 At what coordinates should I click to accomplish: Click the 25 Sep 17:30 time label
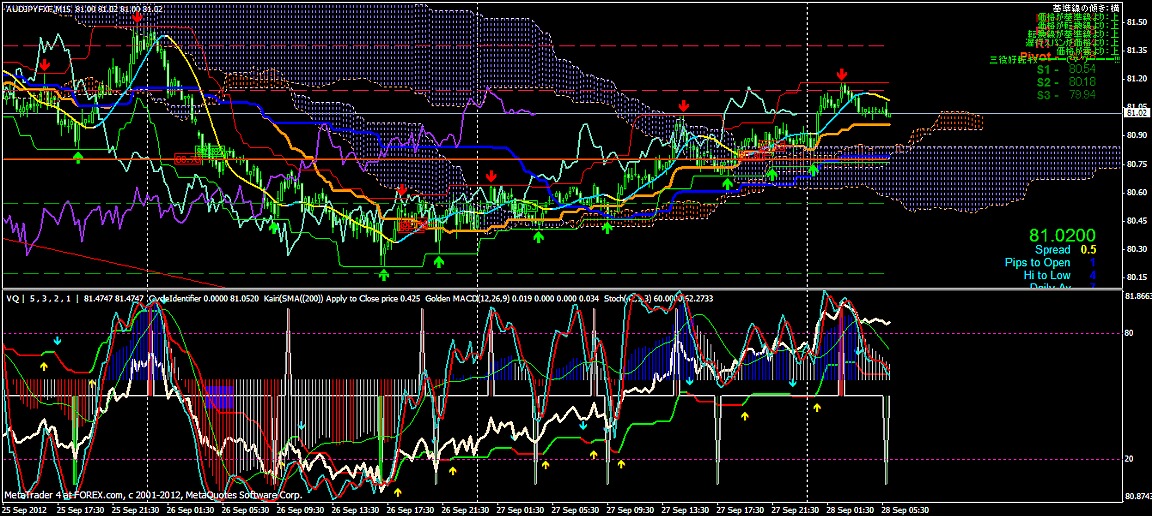pos(79,509)
